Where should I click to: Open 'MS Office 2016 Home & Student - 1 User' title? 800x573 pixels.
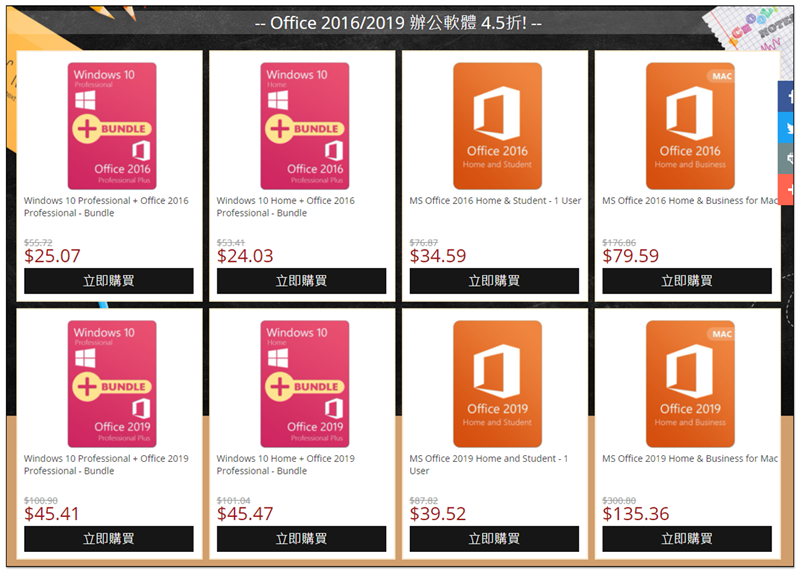[495, 201]
